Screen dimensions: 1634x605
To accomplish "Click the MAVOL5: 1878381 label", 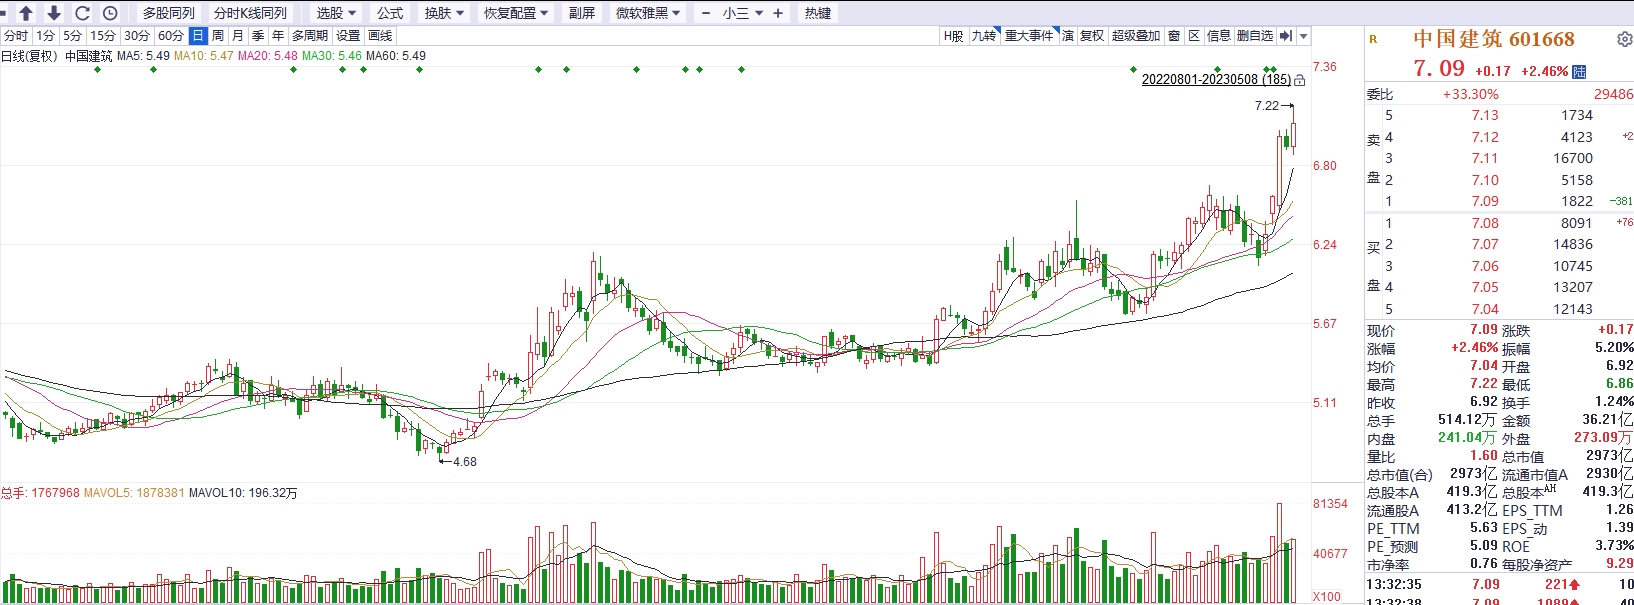I will tap(134, 493).
